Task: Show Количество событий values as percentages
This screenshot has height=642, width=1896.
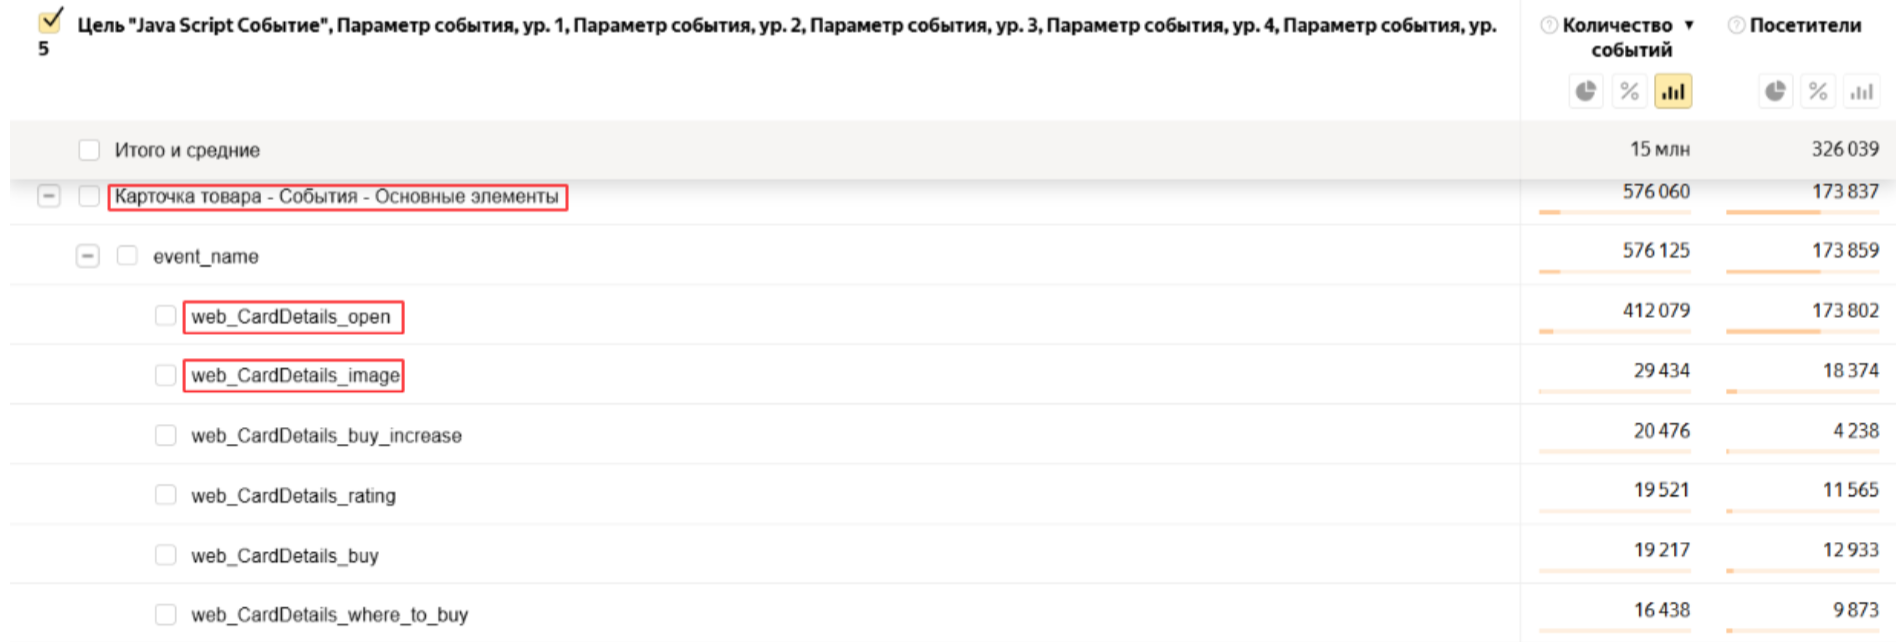Action: click(x=1629, y=92)
